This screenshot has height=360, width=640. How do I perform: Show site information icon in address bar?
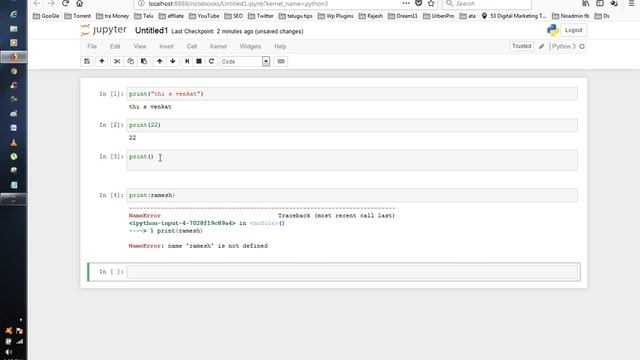[x=141, y=3]
